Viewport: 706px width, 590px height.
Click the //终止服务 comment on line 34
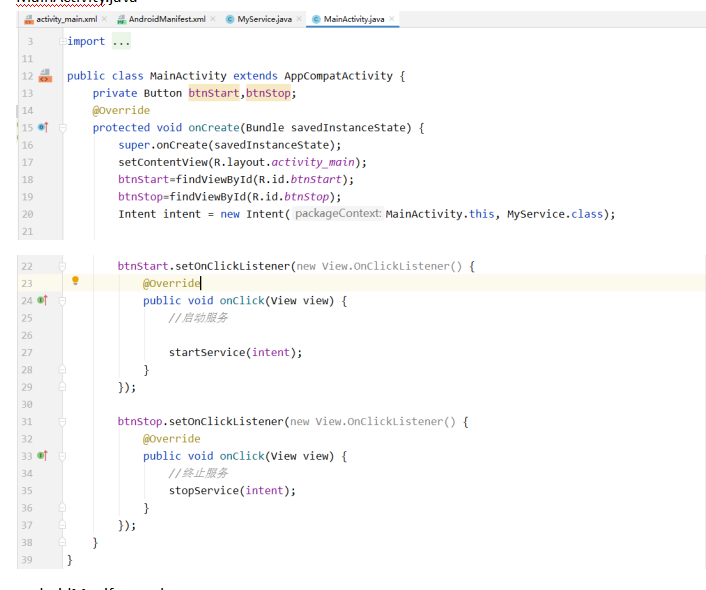pyautogui.click(x=199, y=473)
